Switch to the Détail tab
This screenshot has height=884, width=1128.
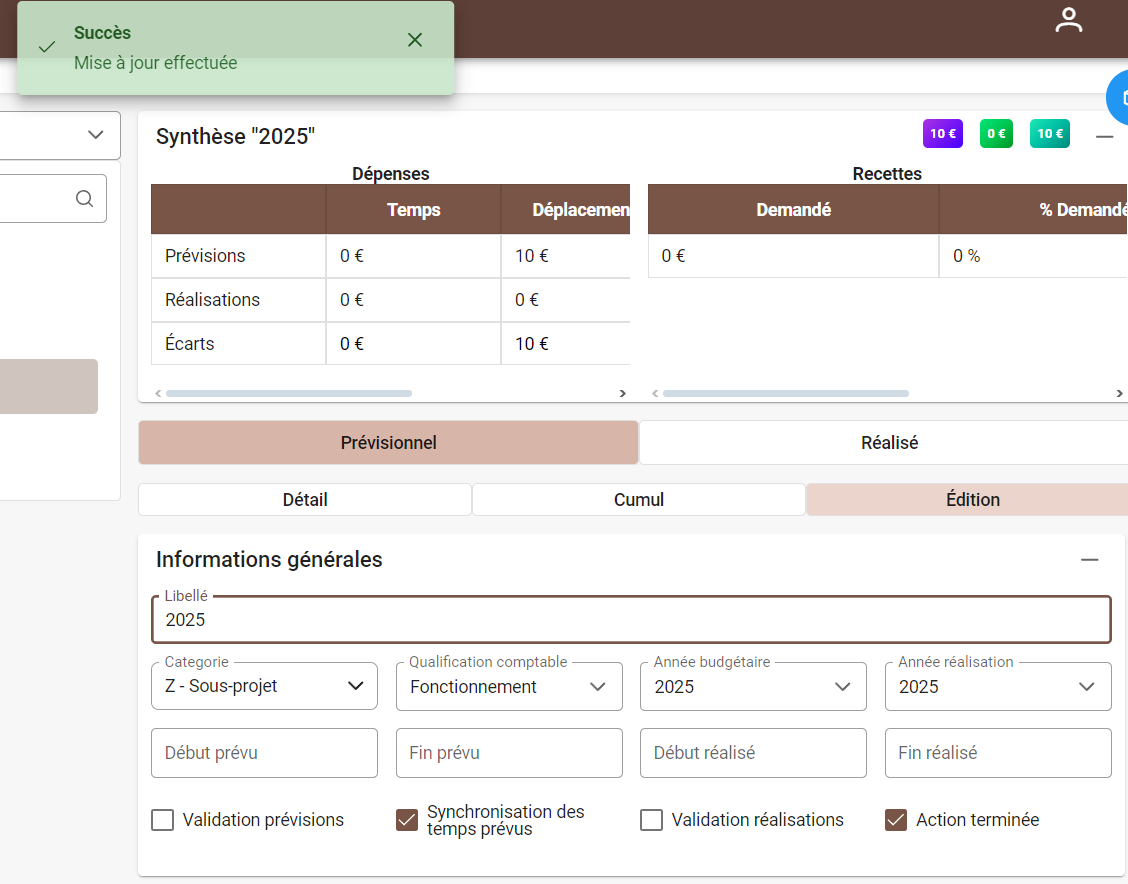[304, 499]
